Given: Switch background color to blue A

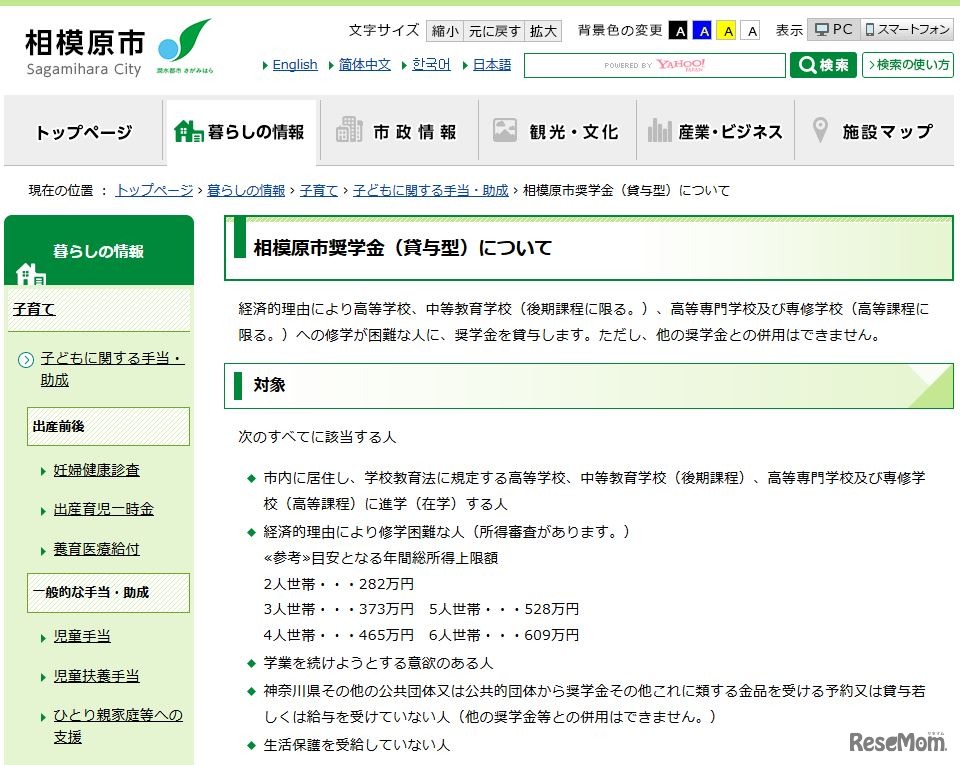Looking at the screenshot, I should click(x=703, y=31).
